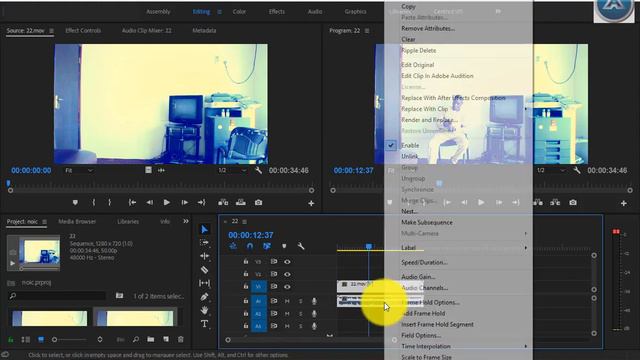Image resolution: width=640 pixels, height=360 pixels.
Task: Click Overwrite button in Source monitor
Action: 241,202
